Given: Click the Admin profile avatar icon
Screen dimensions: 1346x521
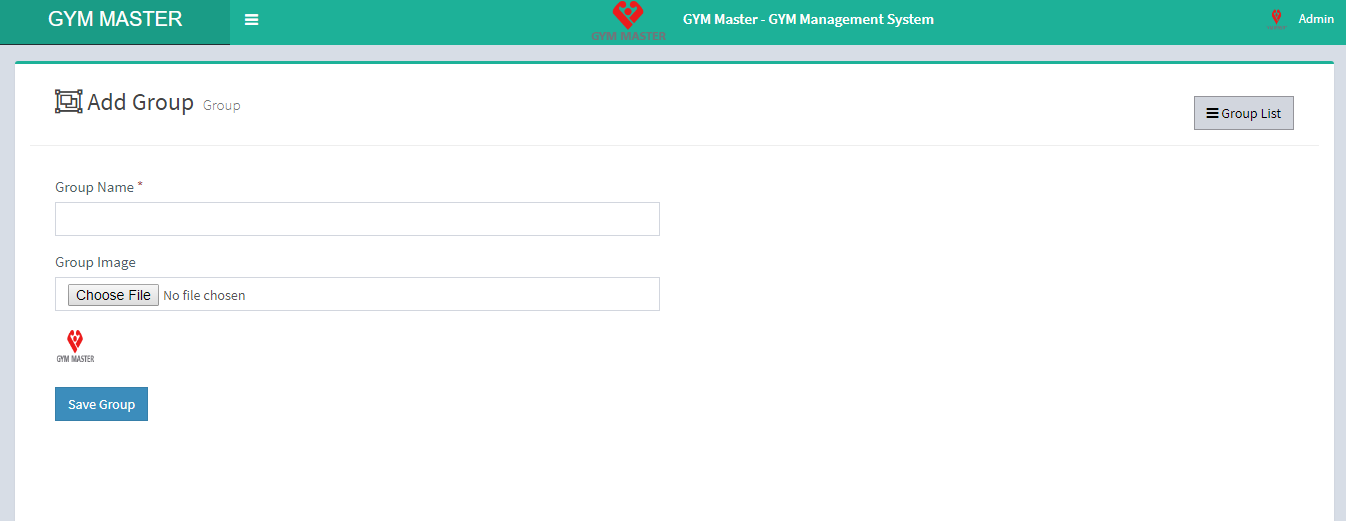Looking at the screenshot, I should point(1276,19).
